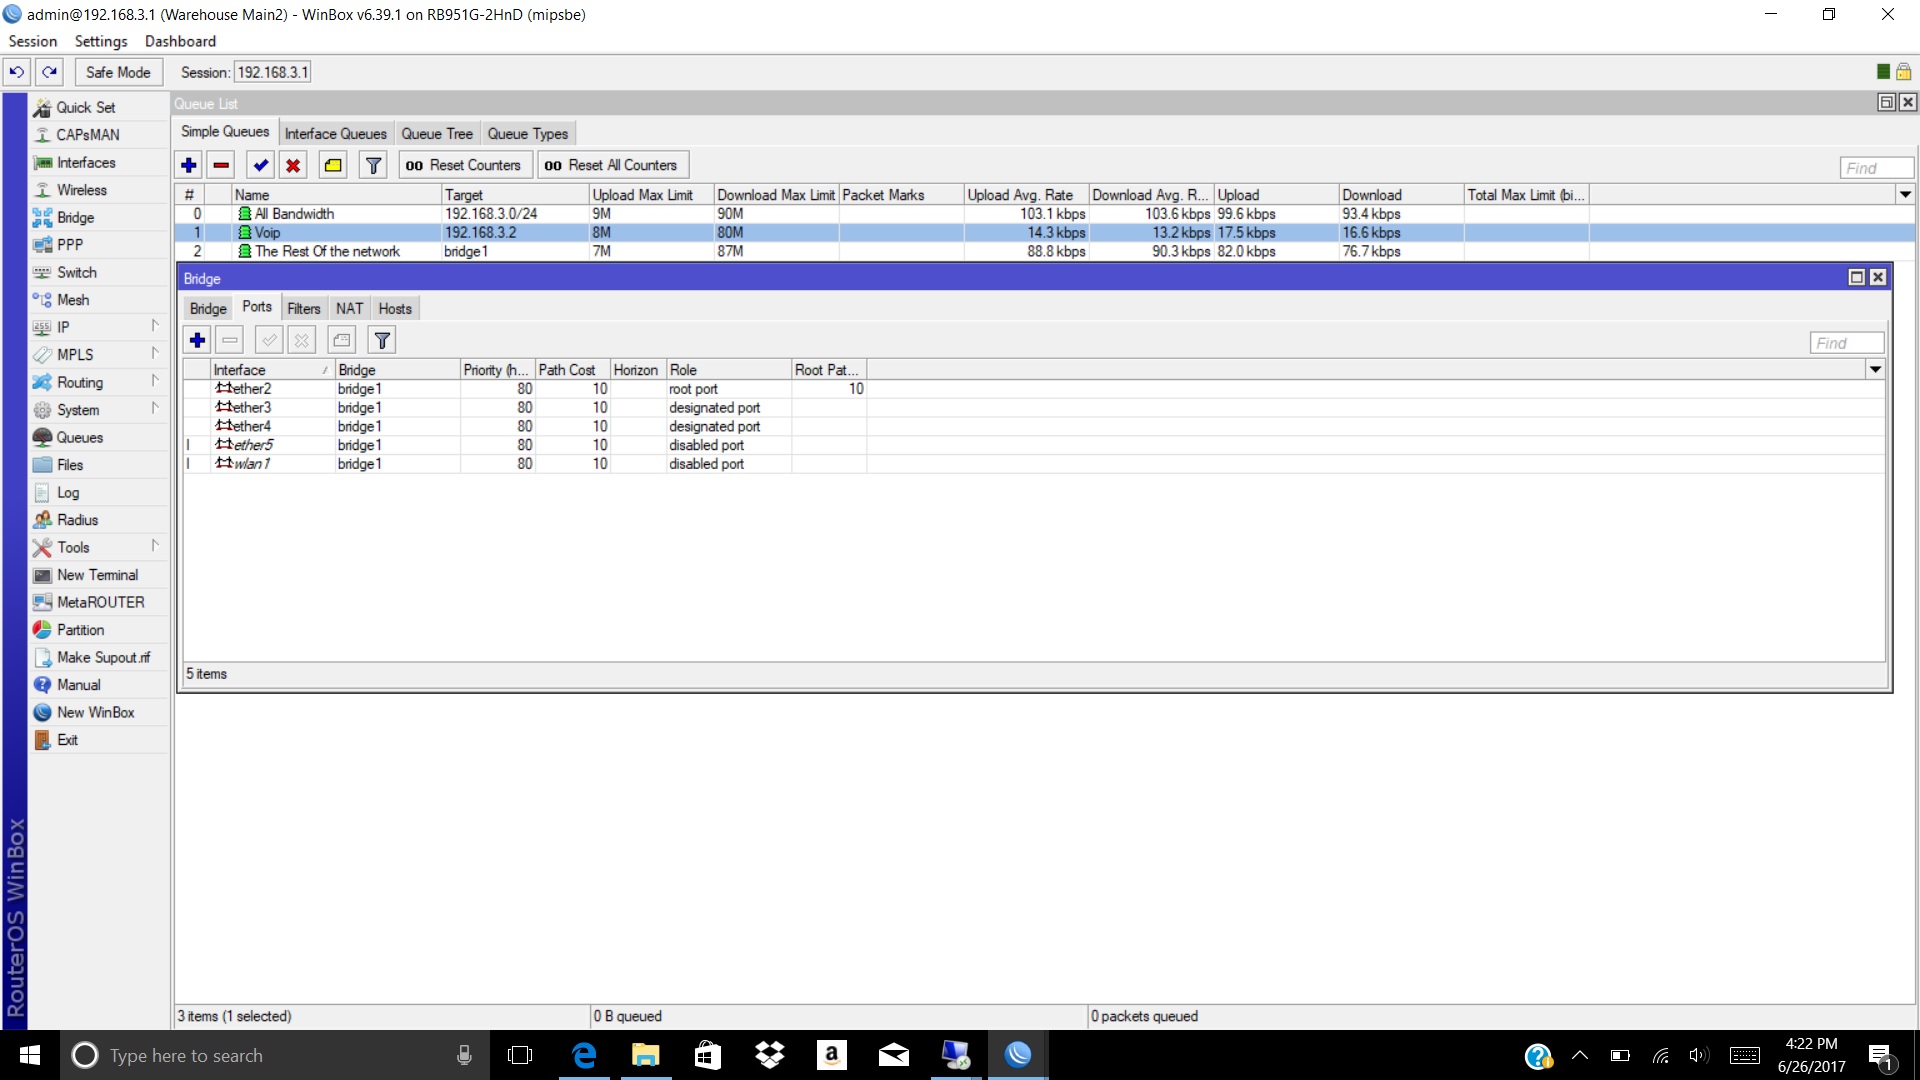Viewport: 1920px width, 1080px height.
Task: Add a new simple queue
Action: pyautogui.click(x=189, y=165)
